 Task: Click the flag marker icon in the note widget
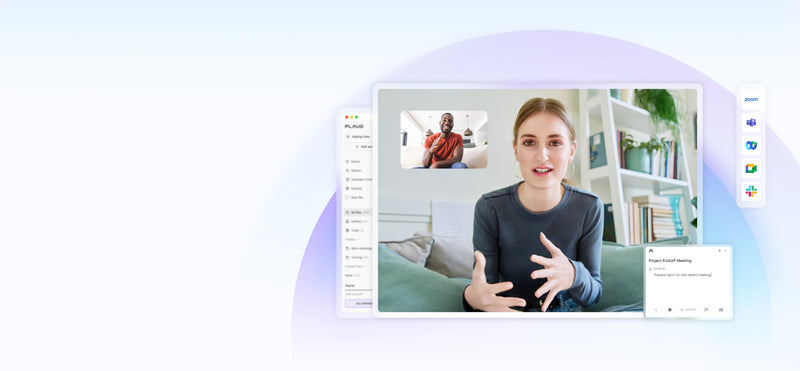click(706, 310)
